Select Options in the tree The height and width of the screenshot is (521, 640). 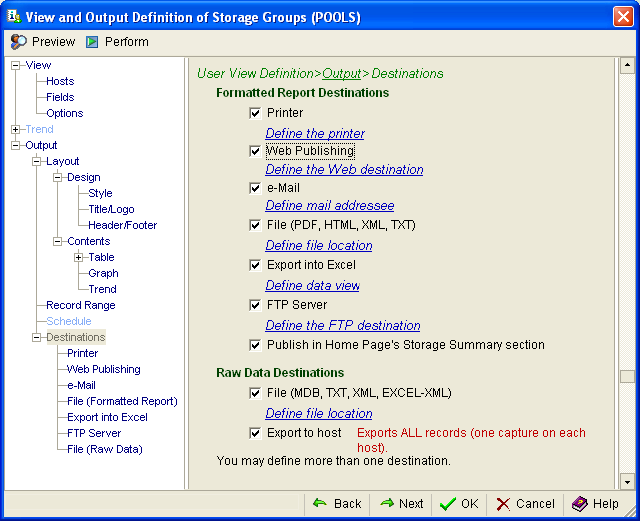[64, 113]
